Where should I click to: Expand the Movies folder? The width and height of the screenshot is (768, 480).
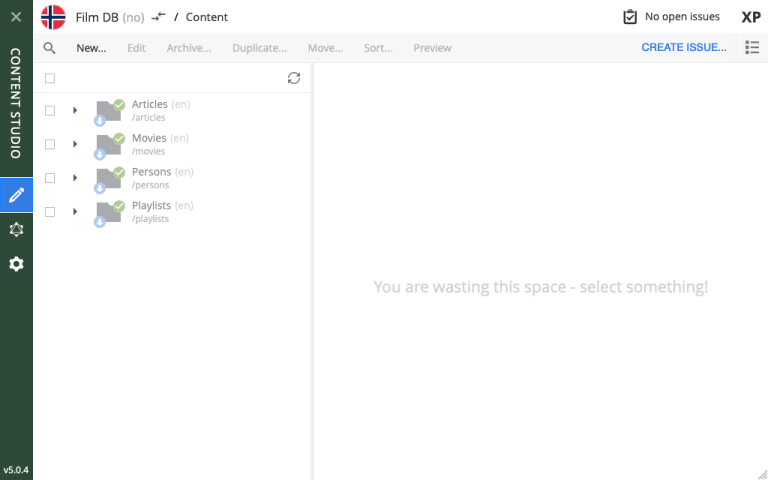click(x=75, y=144)
